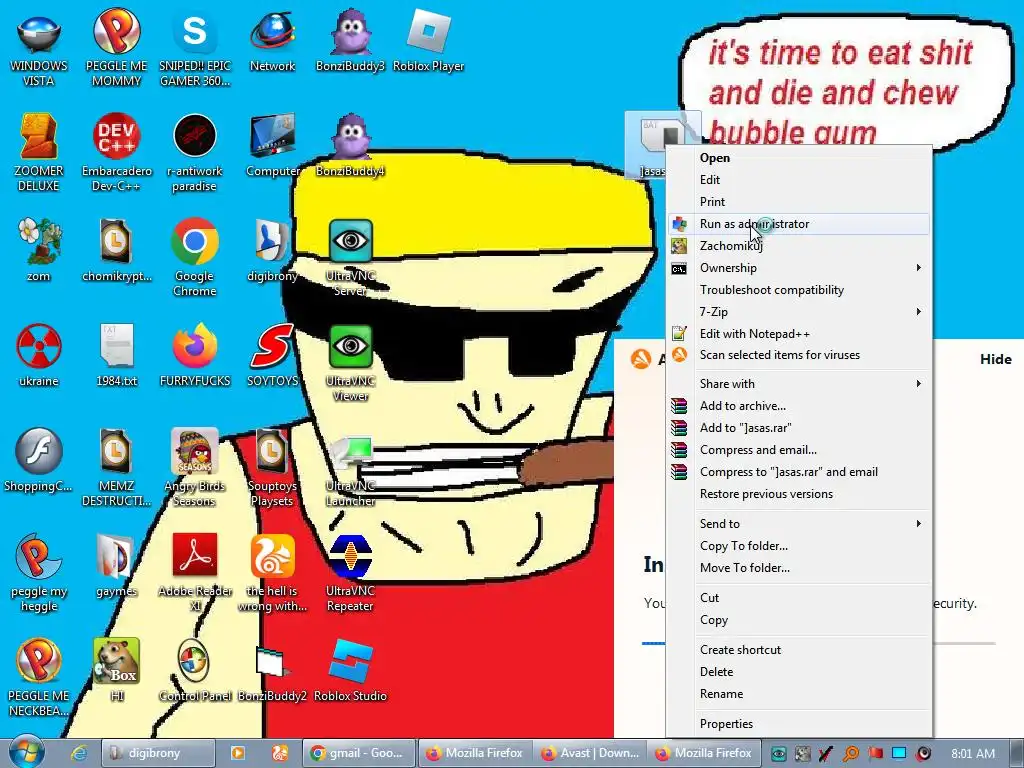Click the ZOOMER DELUXE icon
This screenshot has height=768, width=1024.
click(39, 152)
